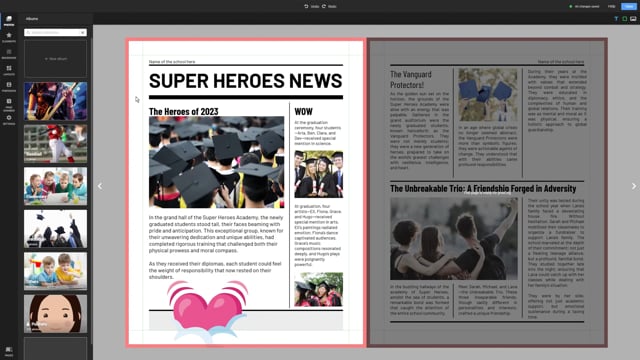Clear the album search with the X
Viewport: 640px width, 360px height.
(83, 32)
